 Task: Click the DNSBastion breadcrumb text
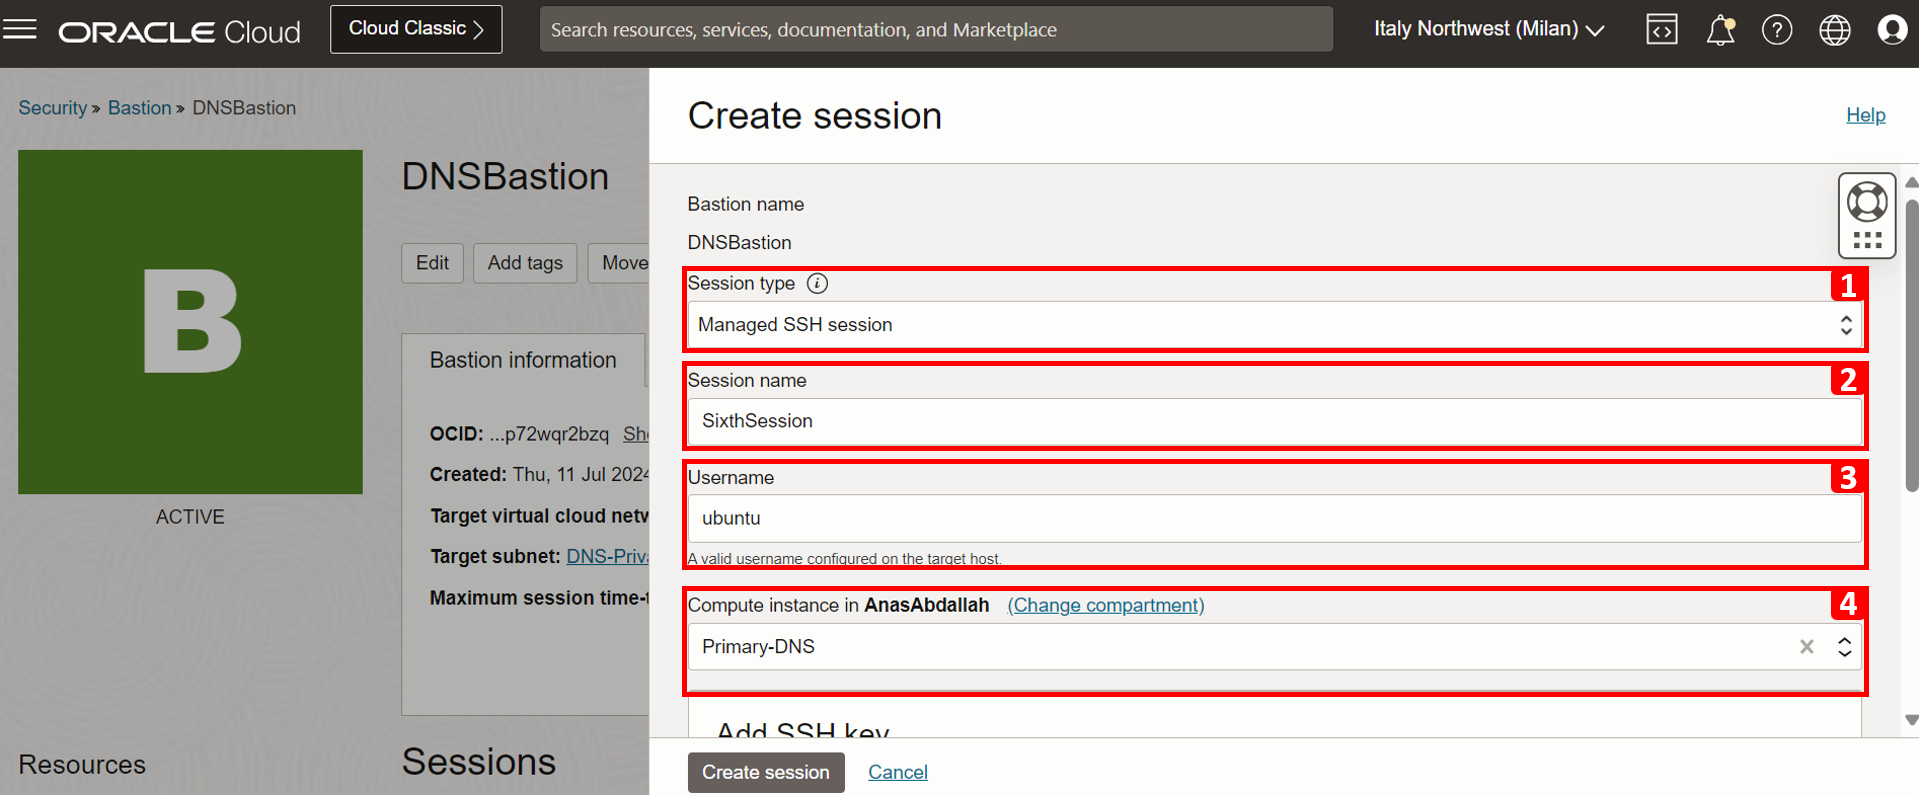point(244,108)
